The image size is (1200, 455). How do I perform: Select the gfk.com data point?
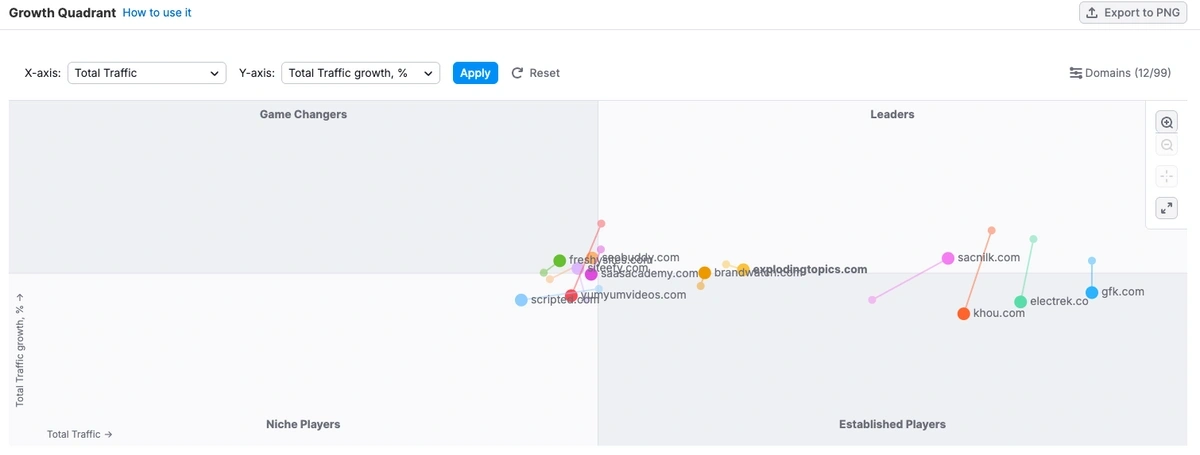pos(1092,293)
